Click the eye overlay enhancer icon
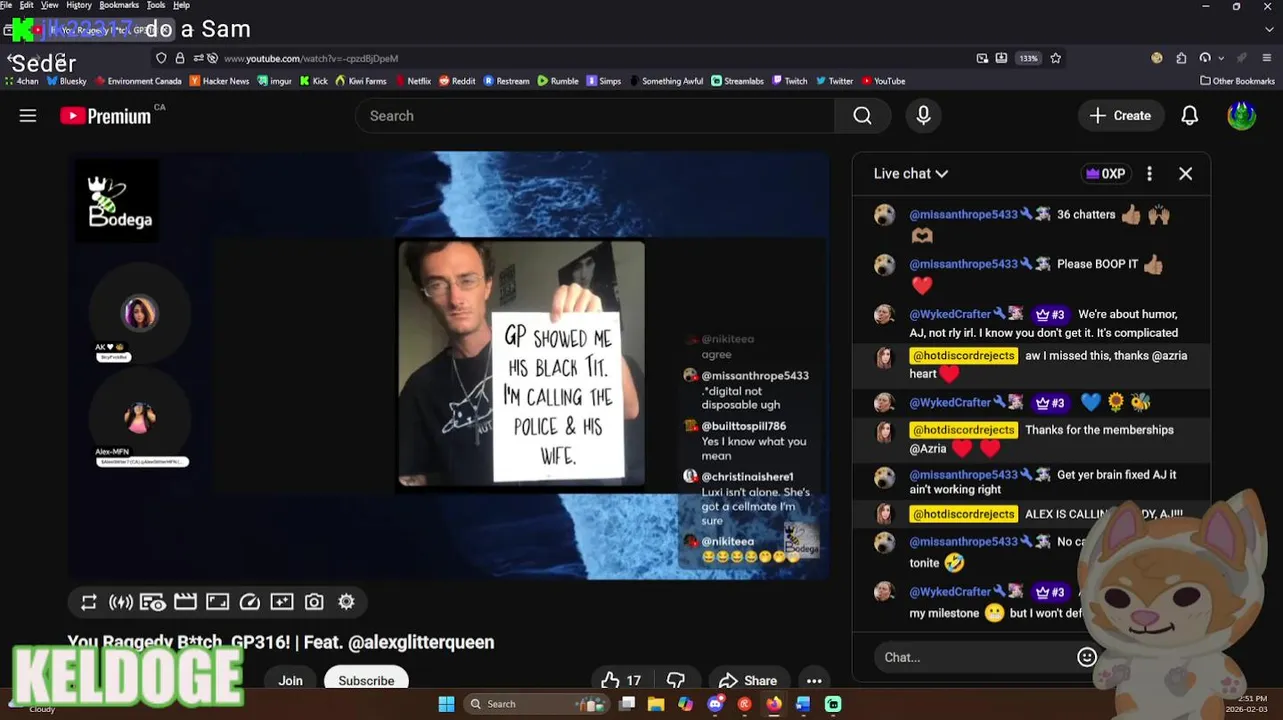Viewport: 1283px width, 720px height. (x=153, y=602)
